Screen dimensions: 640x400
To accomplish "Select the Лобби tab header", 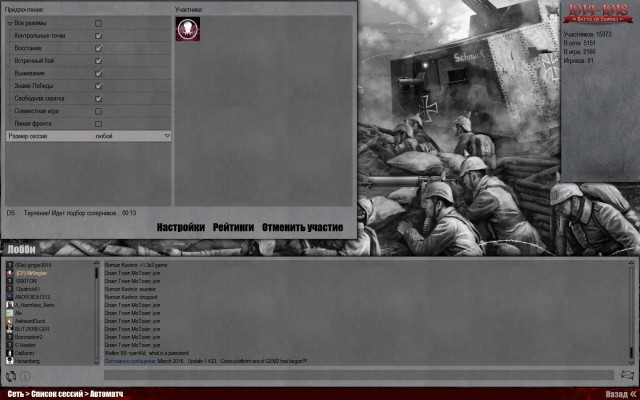I will pyautogui.click(x=21, y=249).
